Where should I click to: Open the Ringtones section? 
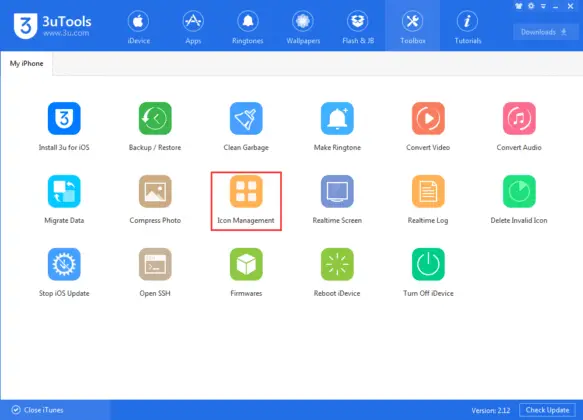pos(248,27)
